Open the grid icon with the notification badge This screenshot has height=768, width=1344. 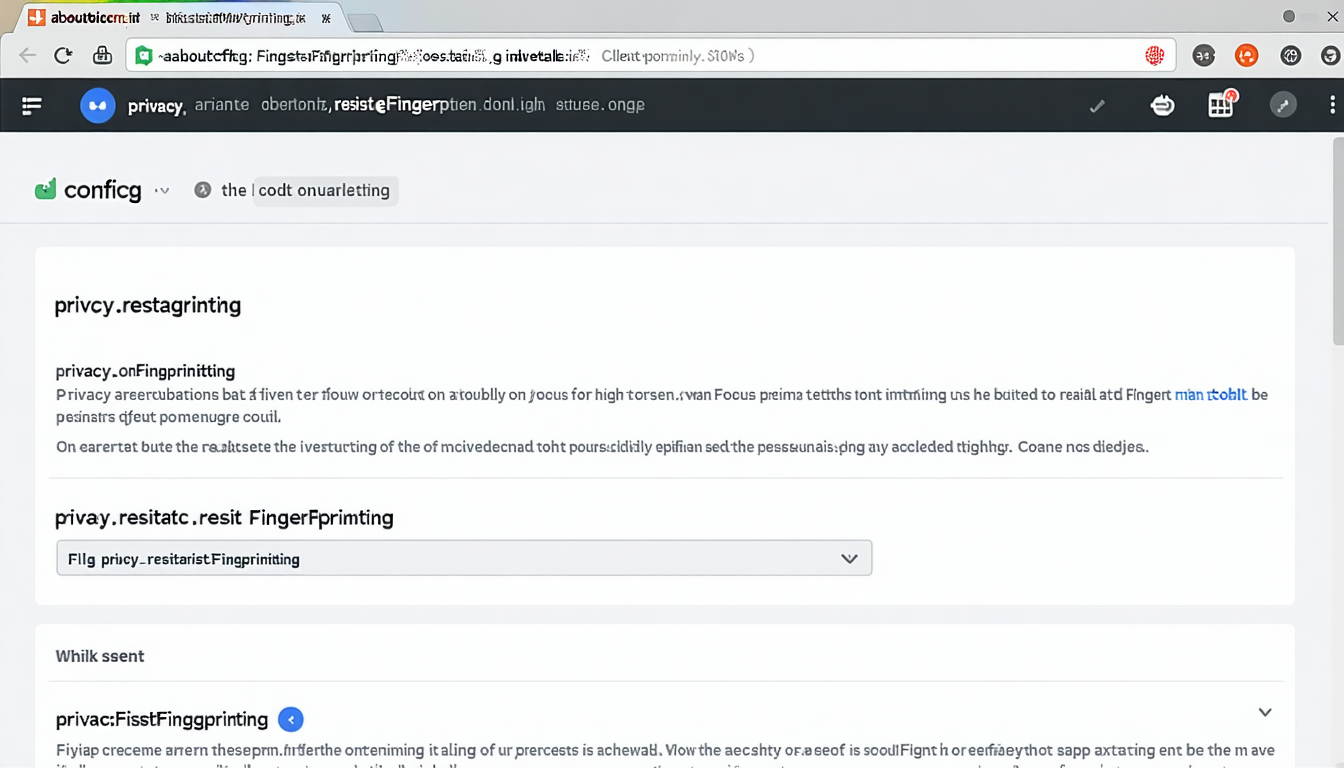tap(1221, 104)
